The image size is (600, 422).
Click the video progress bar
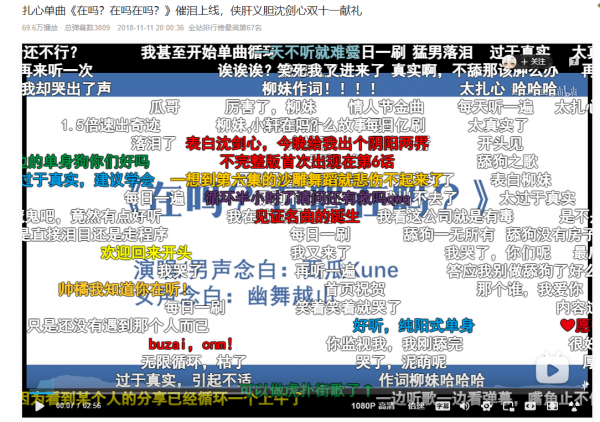pyautogui.click(x=306, y=394)
